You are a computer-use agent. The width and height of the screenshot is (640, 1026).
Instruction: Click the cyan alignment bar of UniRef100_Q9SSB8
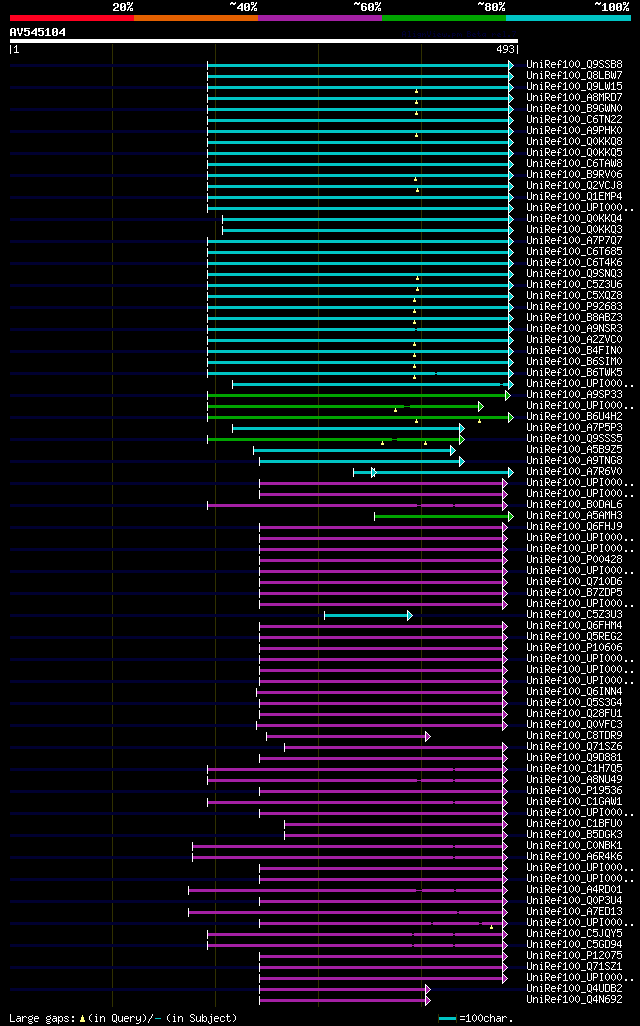360,65
